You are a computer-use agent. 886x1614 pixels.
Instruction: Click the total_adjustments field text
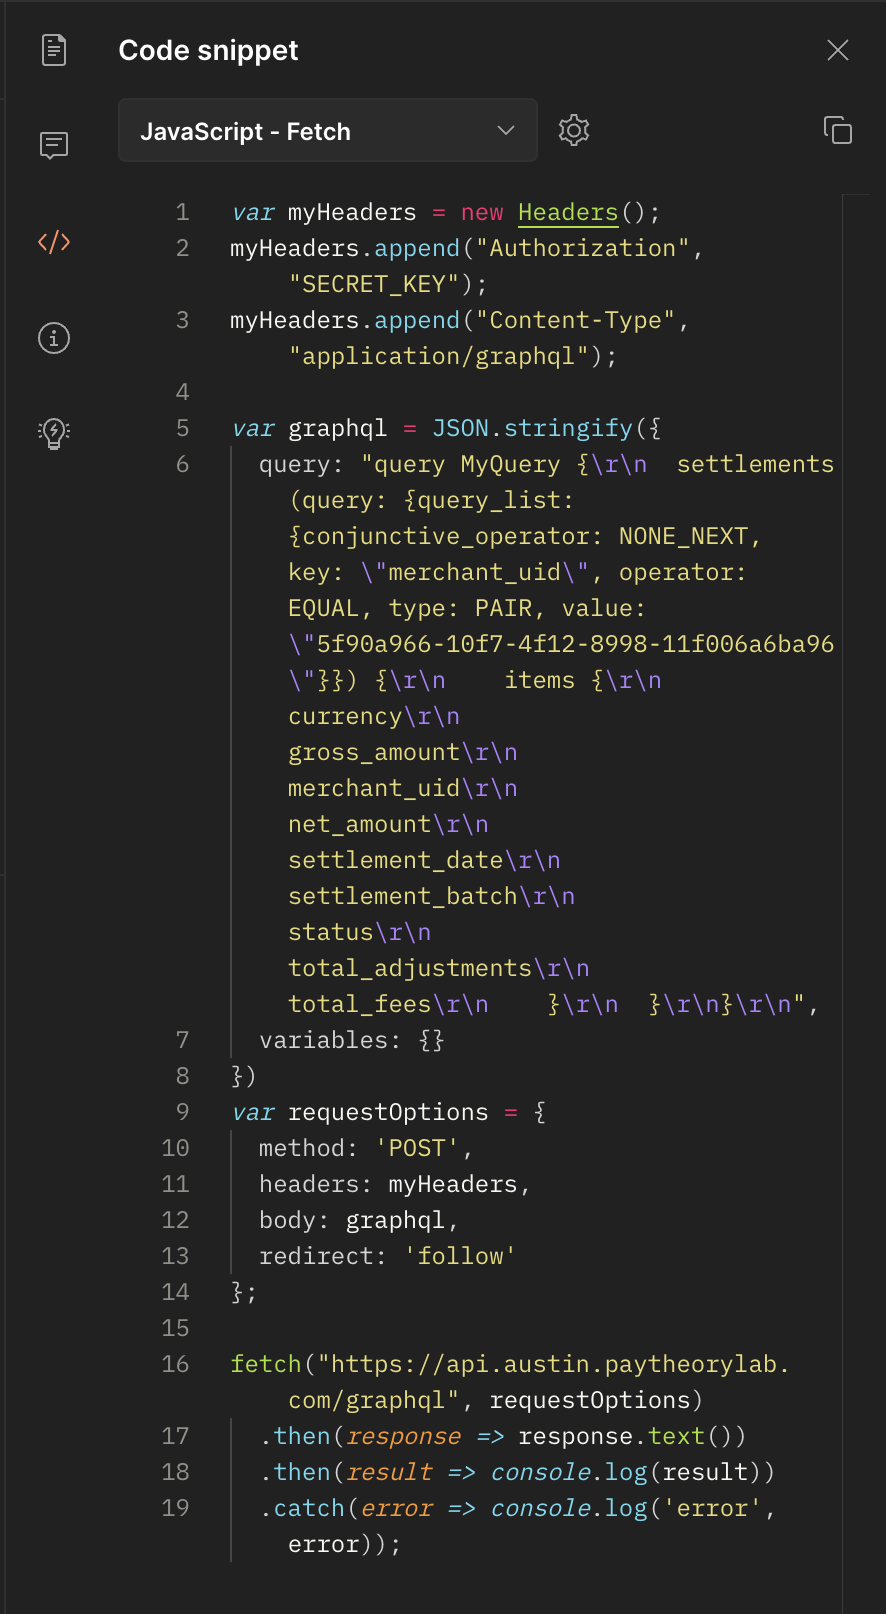click(x=409, y=968)
